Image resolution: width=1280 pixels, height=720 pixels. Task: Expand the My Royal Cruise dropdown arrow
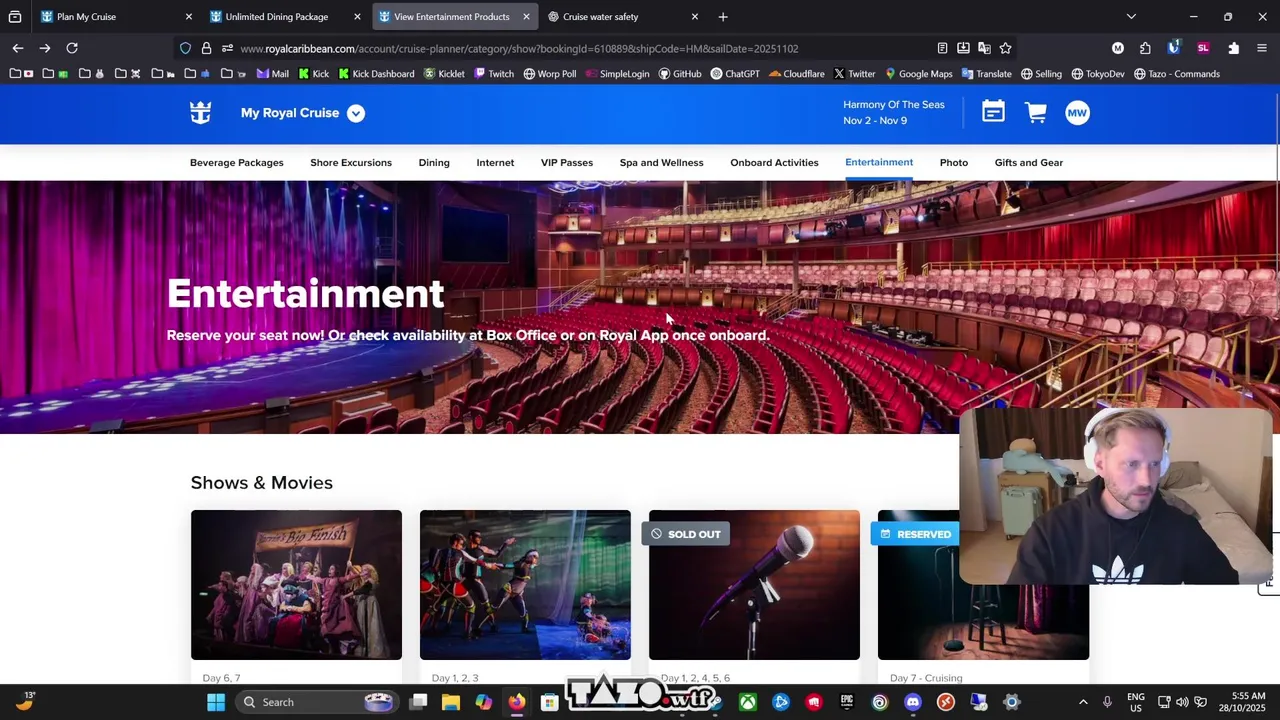(x=356, y=113)
